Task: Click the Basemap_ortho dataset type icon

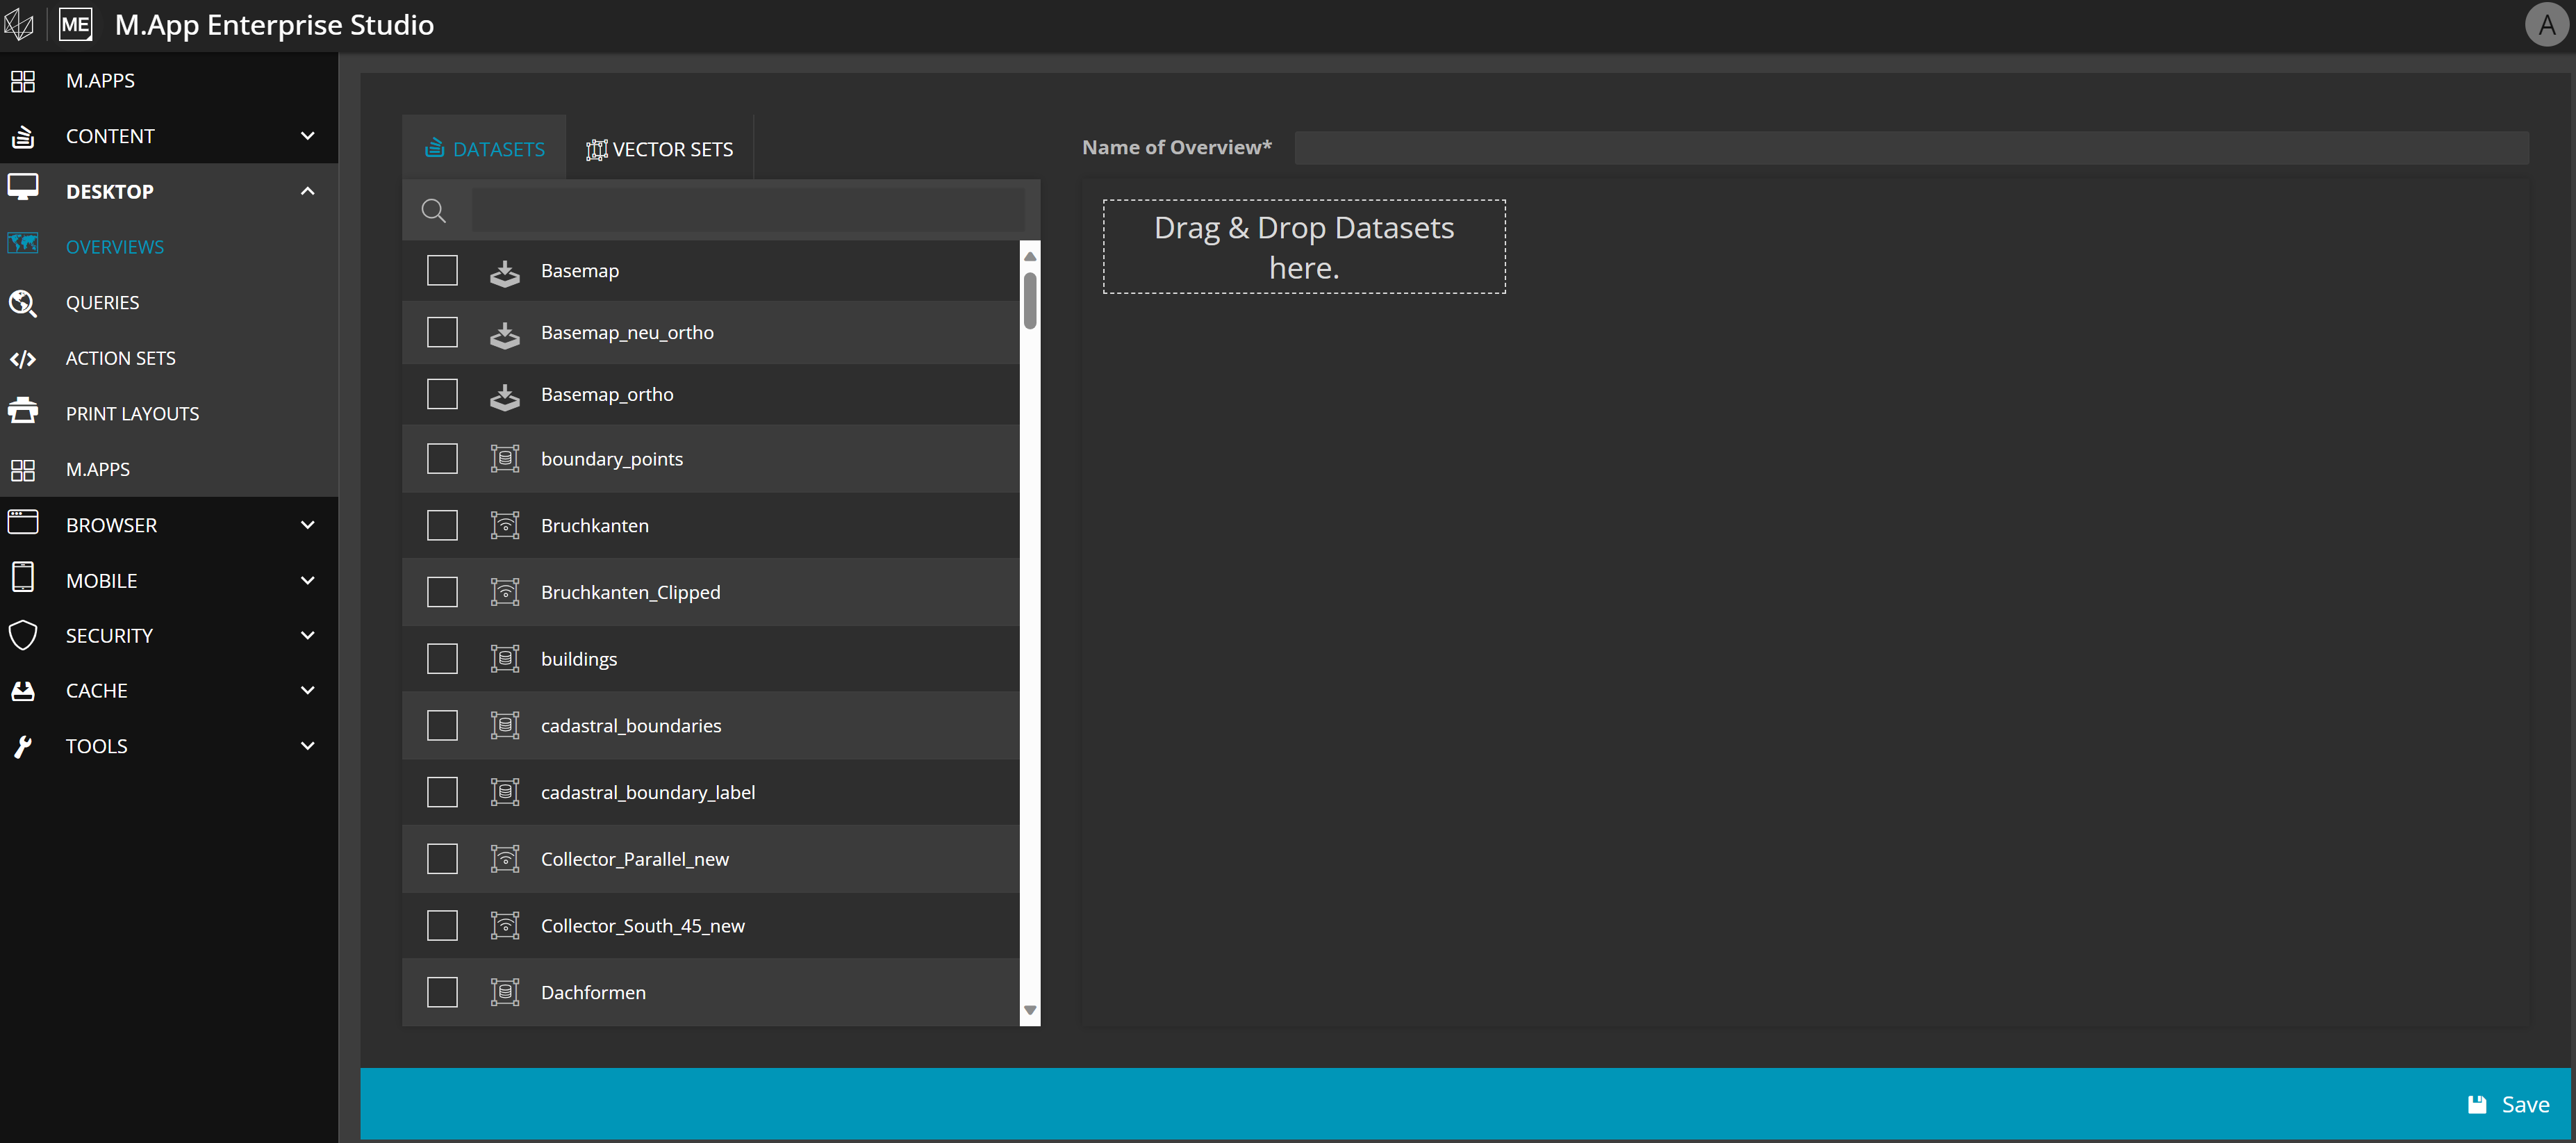Action: coord(505,396)
